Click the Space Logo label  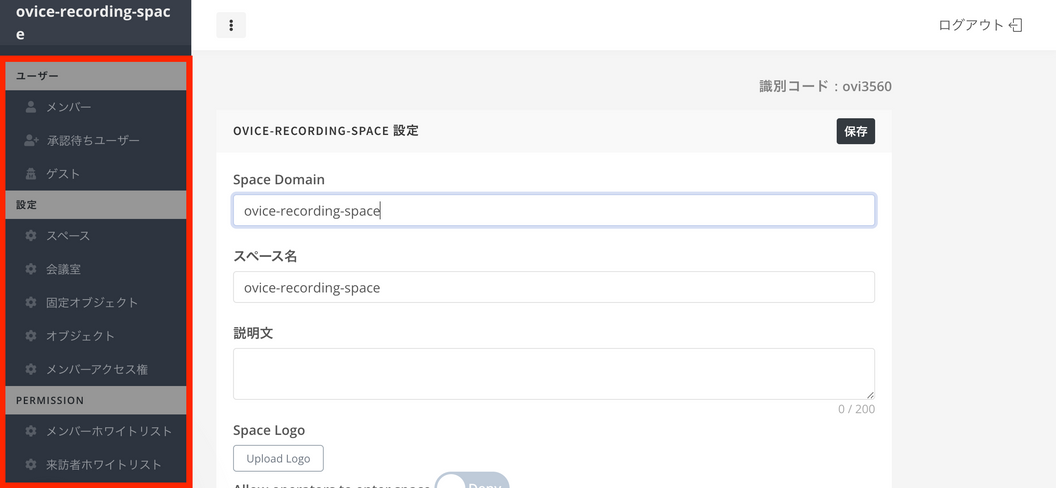coord(269,430)
